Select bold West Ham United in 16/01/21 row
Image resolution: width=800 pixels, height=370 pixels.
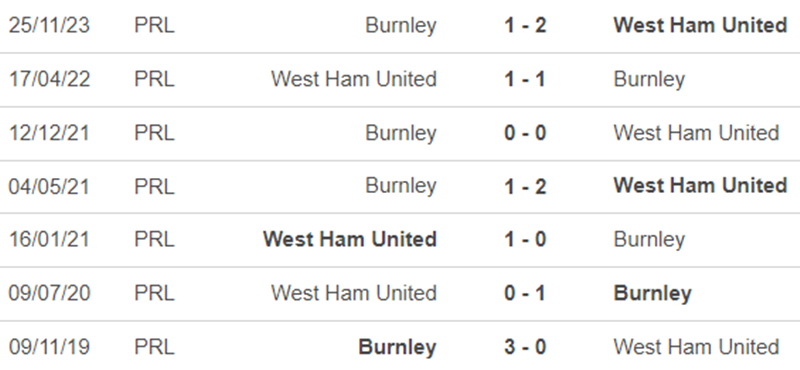pyautogui.click(x=349, y=239)
